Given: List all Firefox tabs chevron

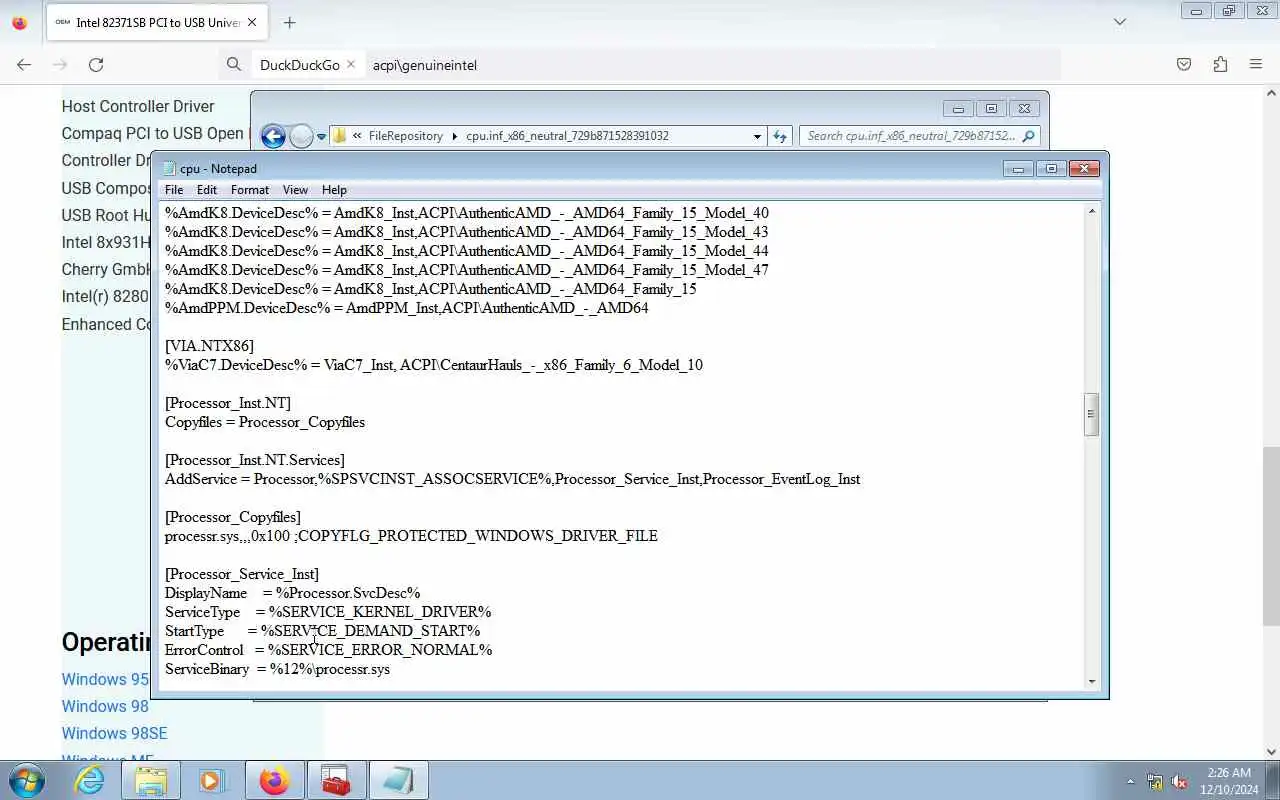Looking at the screenshot, I should point(1120,22).
